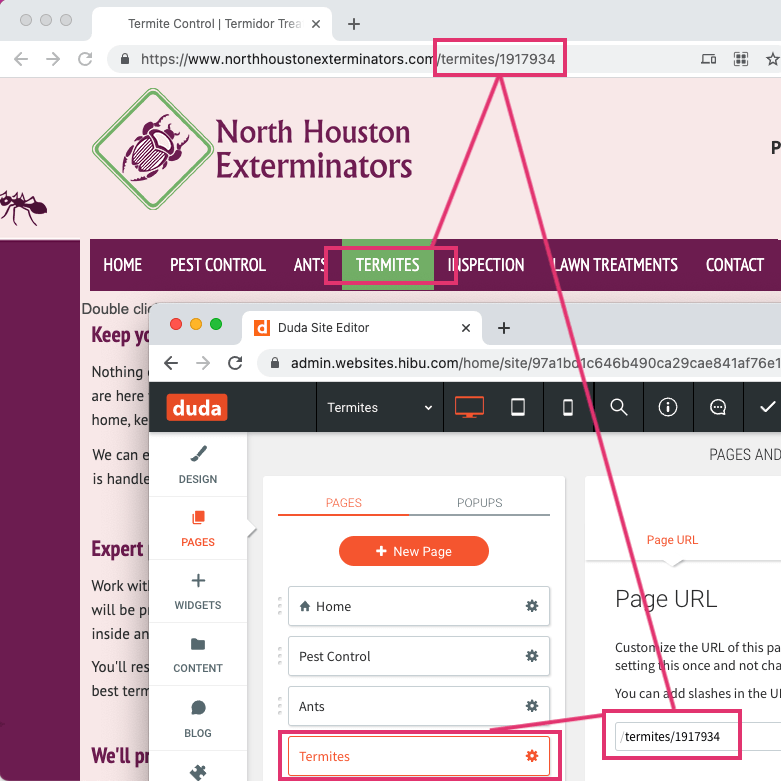Open a new tab in Duda browser window
781x781 pixels.
point(504,328)
